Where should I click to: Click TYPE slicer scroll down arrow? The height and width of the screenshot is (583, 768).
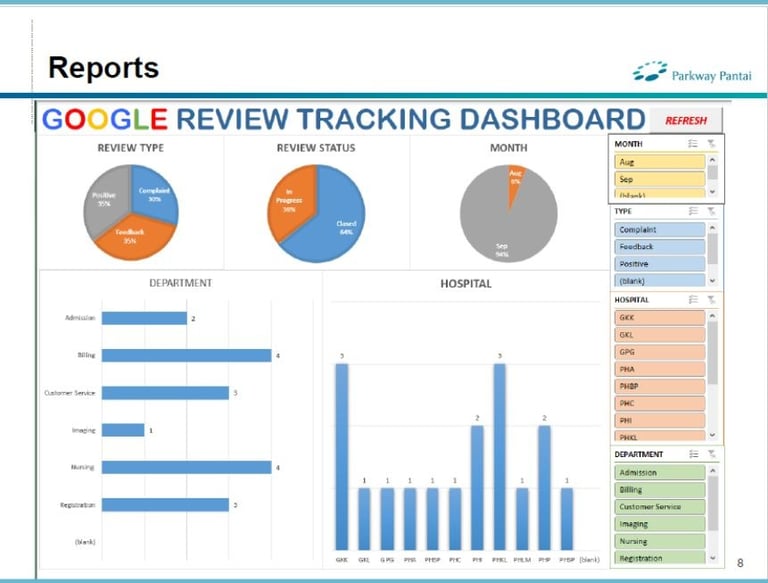pyautogui.click(x=713, y=281)
